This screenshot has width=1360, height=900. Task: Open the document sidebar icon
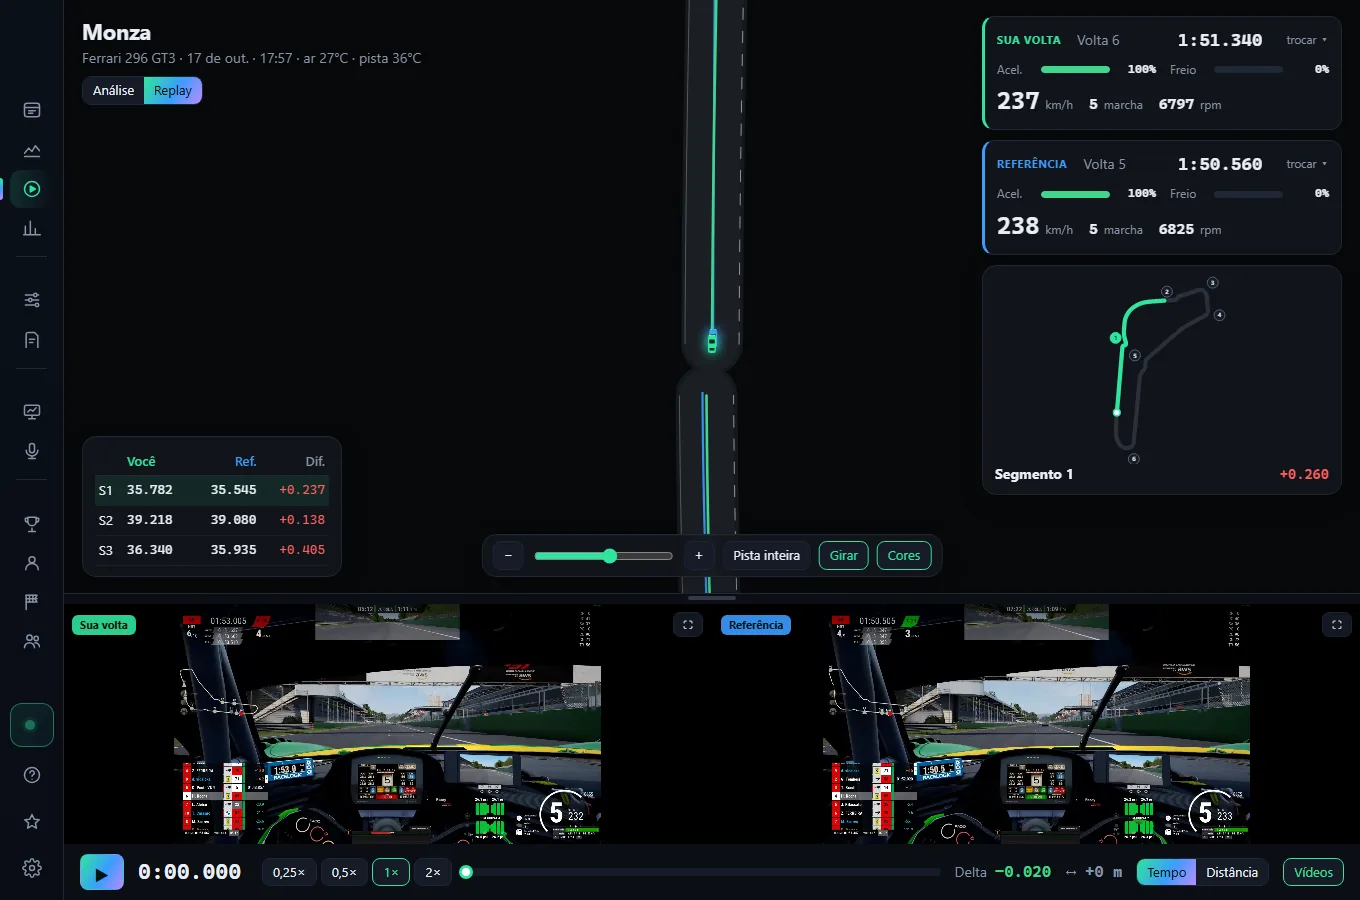coord(32,340)
